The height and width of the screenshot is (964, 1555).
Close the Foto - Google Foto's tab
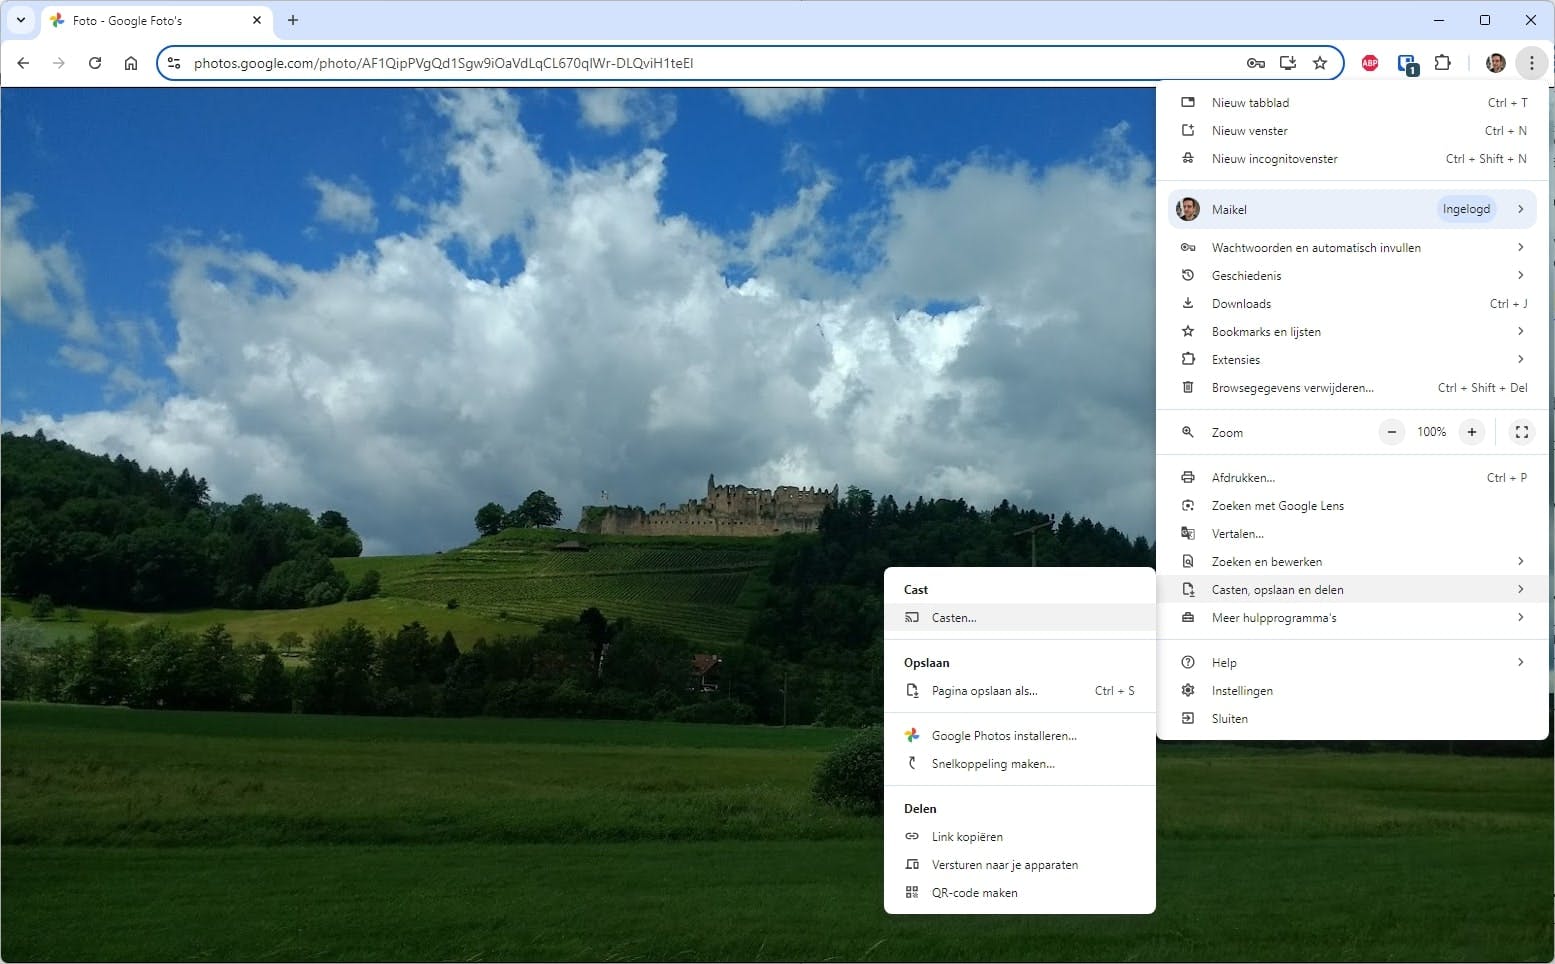click(257, 20)
